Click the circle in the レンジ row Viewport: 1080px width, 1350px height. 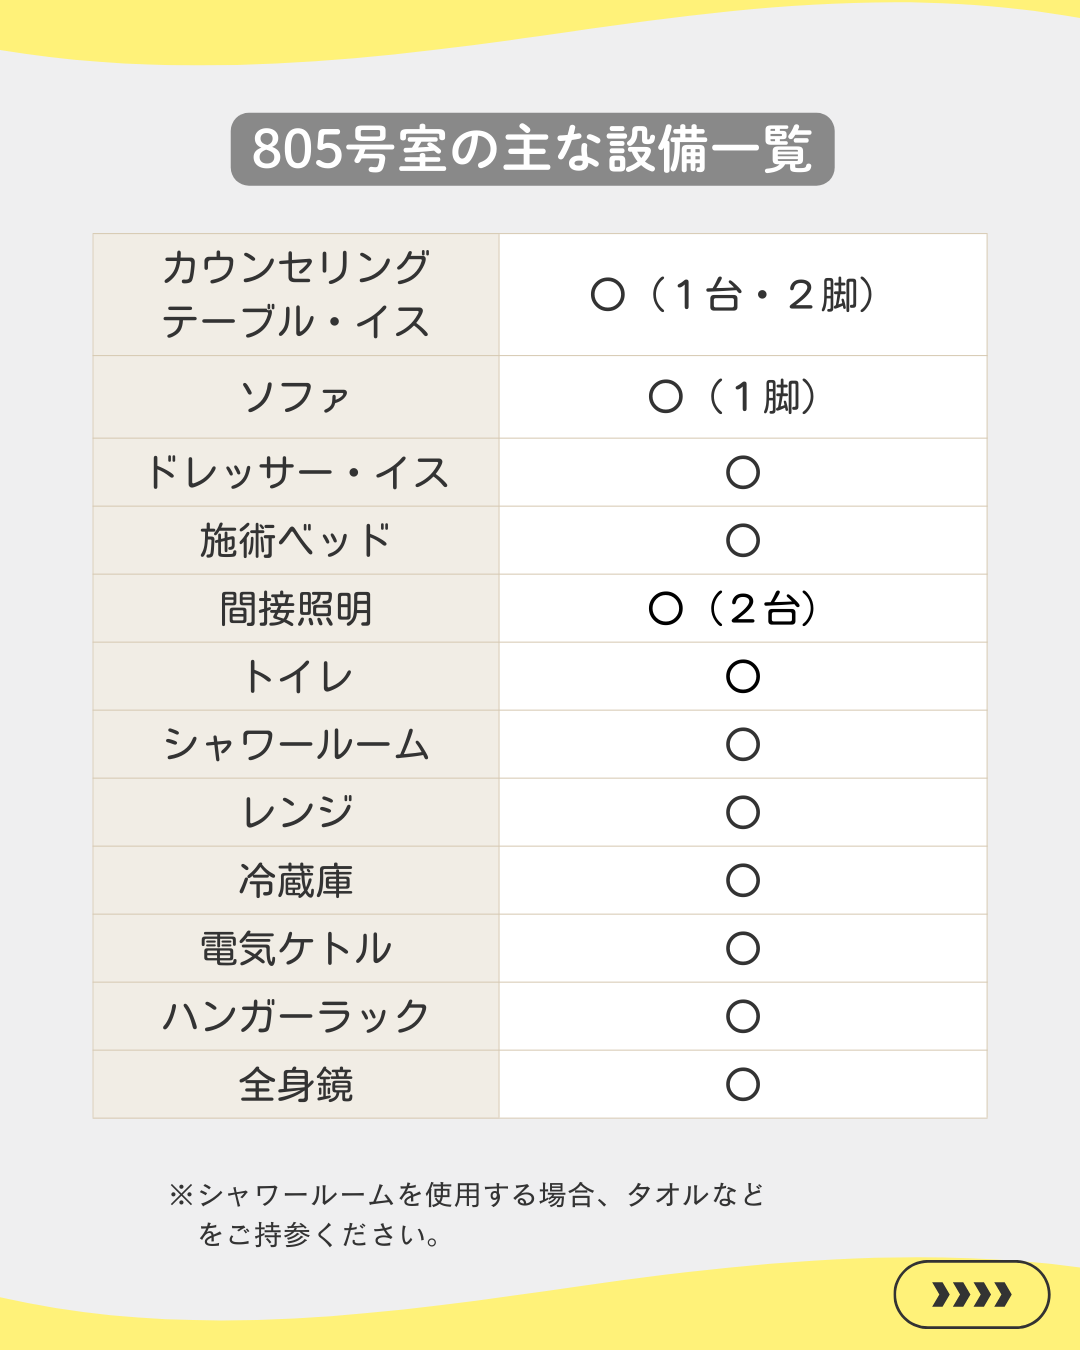(x=743, y=813)
